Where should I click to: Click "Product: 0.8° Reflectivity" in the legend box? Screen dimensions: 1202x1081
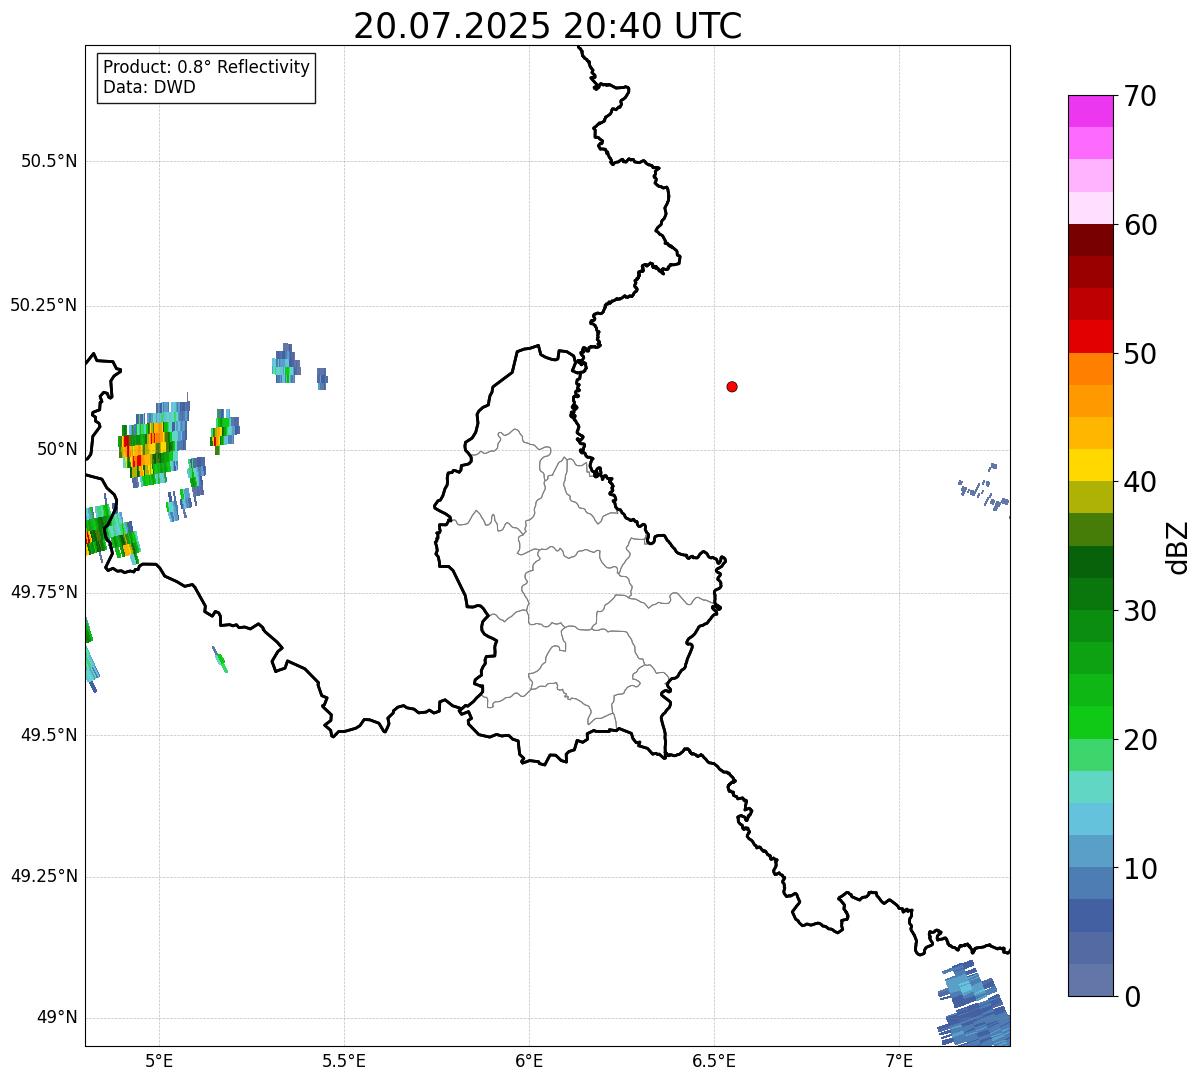click(207, 67)
